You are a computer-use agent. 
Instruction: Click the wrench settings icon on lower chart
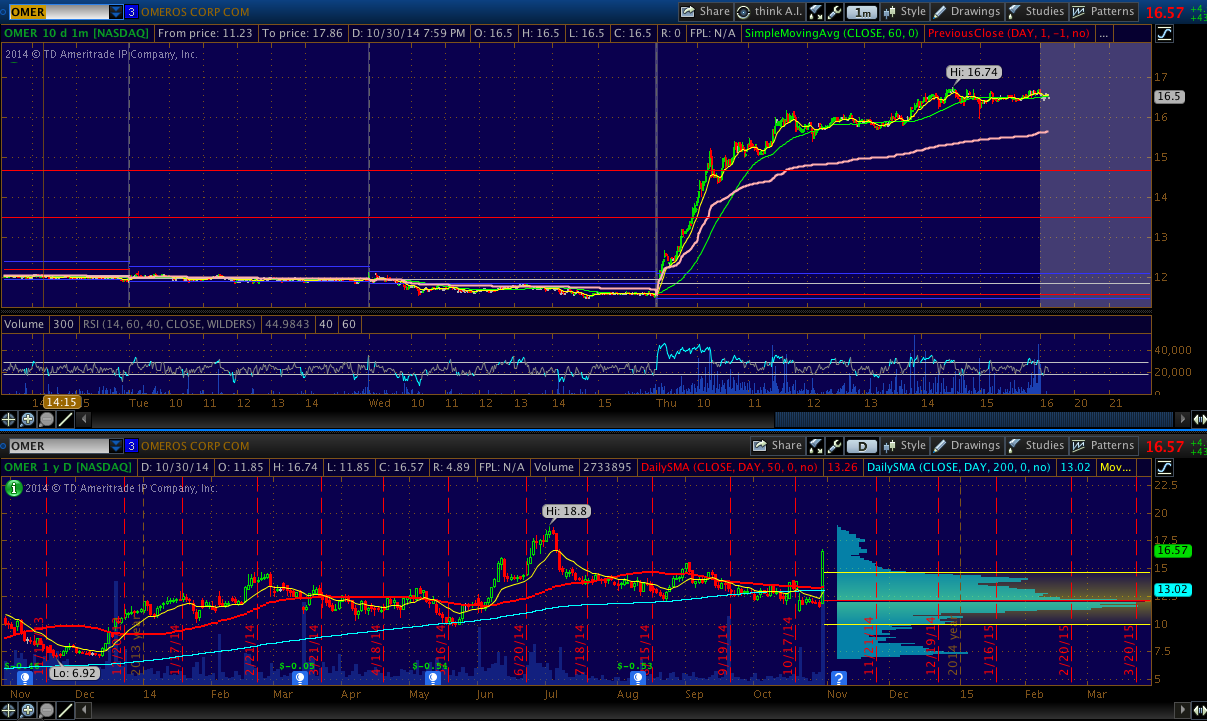click(x=832, y=446)
